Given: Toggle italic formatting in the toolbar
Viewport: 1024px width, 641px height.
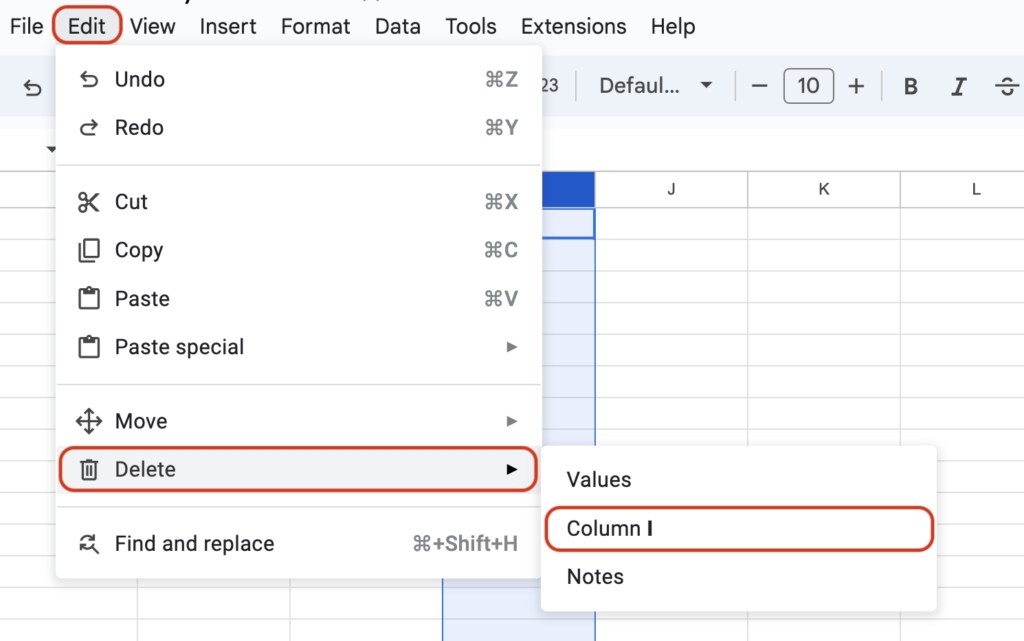Looking at the screenshot, I should coord(957,86).
